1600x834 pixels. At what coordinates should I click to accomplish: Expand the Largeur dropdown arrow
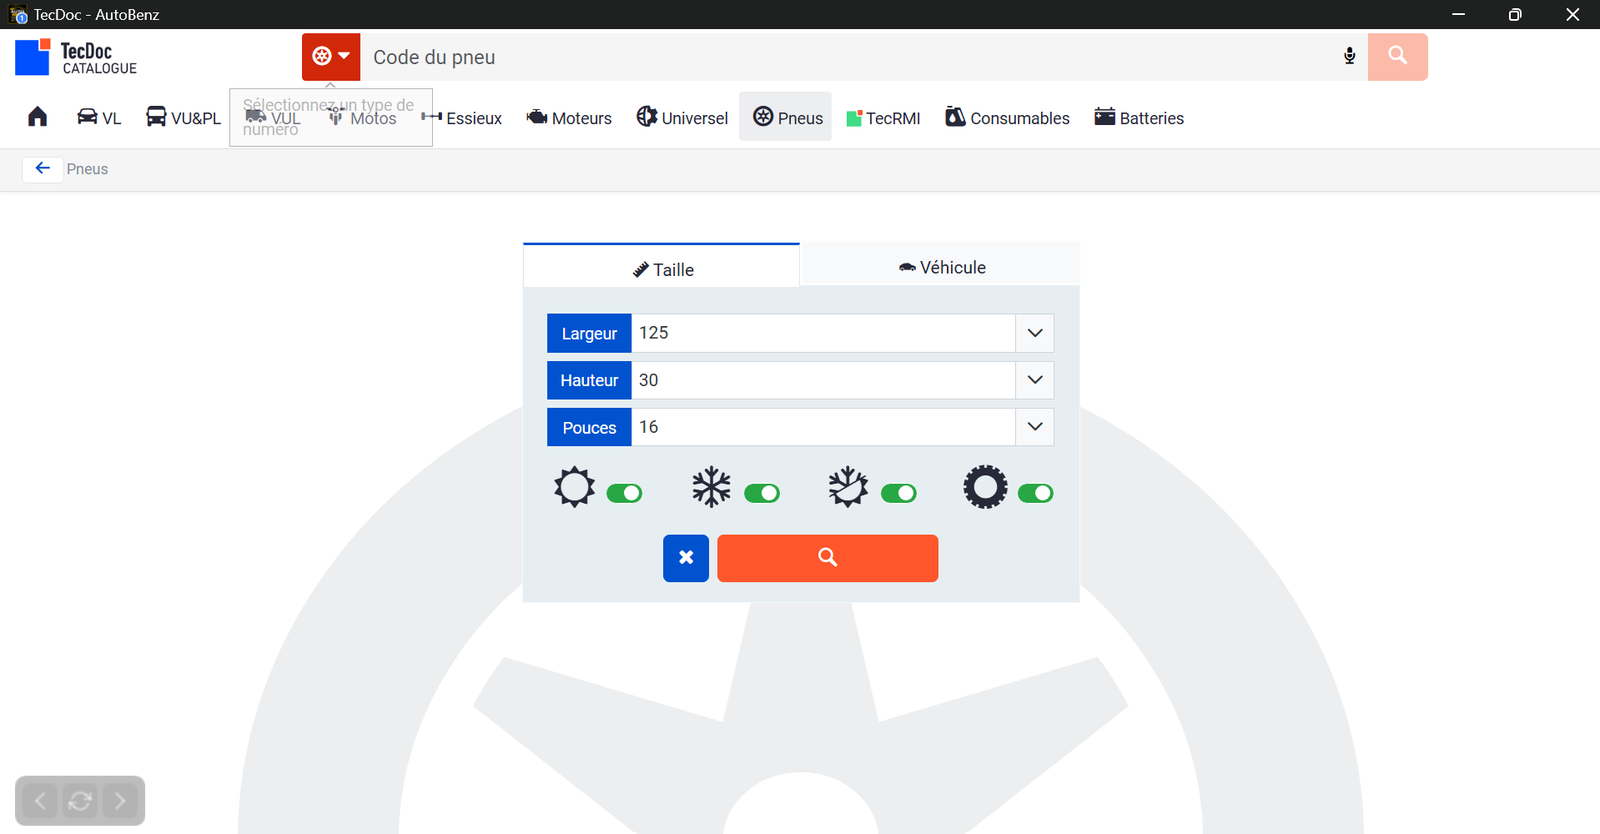tap(1035, 333)
